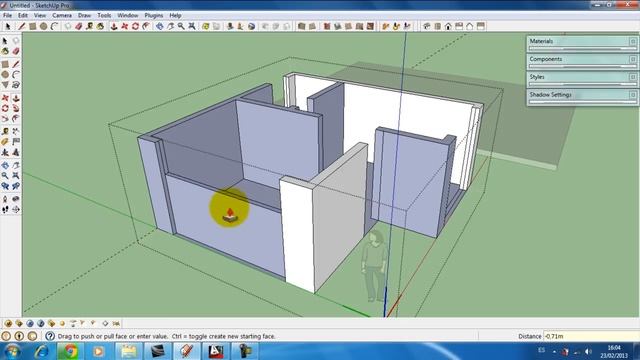Click the Google Earth preview icon
This screenshot has width=640, height=360.
251,26
